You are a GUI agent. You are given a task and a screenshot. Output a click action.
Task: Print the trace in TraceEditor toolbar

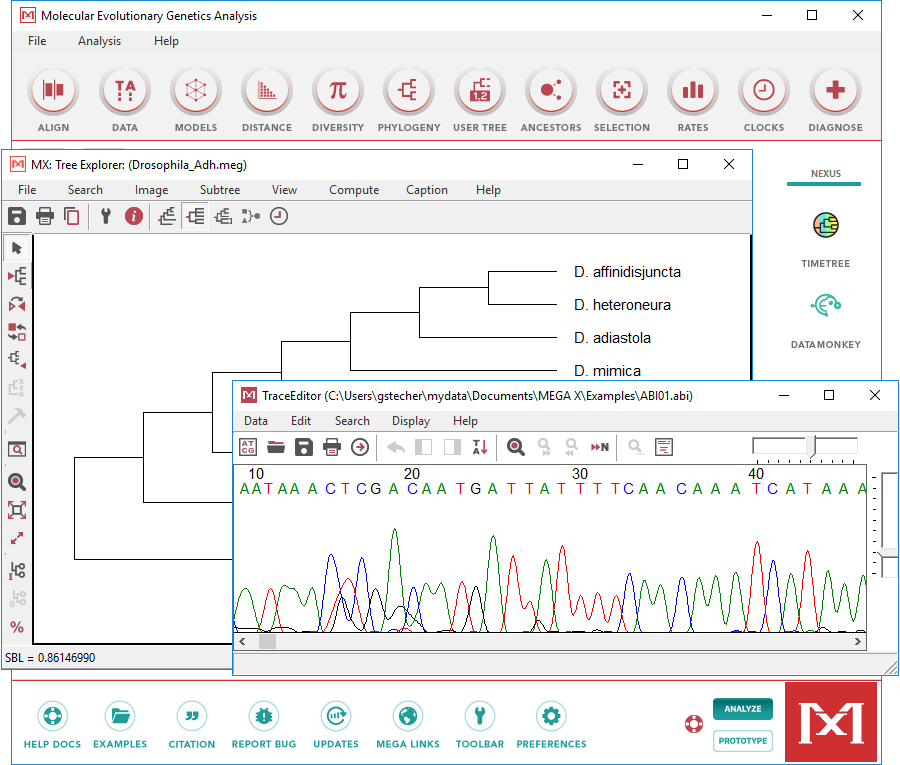click(332, 447)
